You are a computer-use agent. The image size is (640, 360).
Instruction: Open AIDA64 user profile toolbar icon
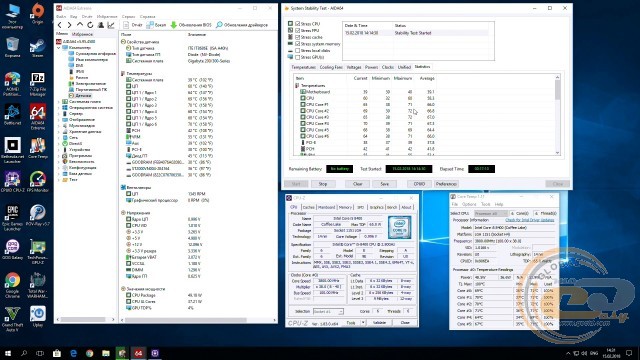click(x=100, y=25)
